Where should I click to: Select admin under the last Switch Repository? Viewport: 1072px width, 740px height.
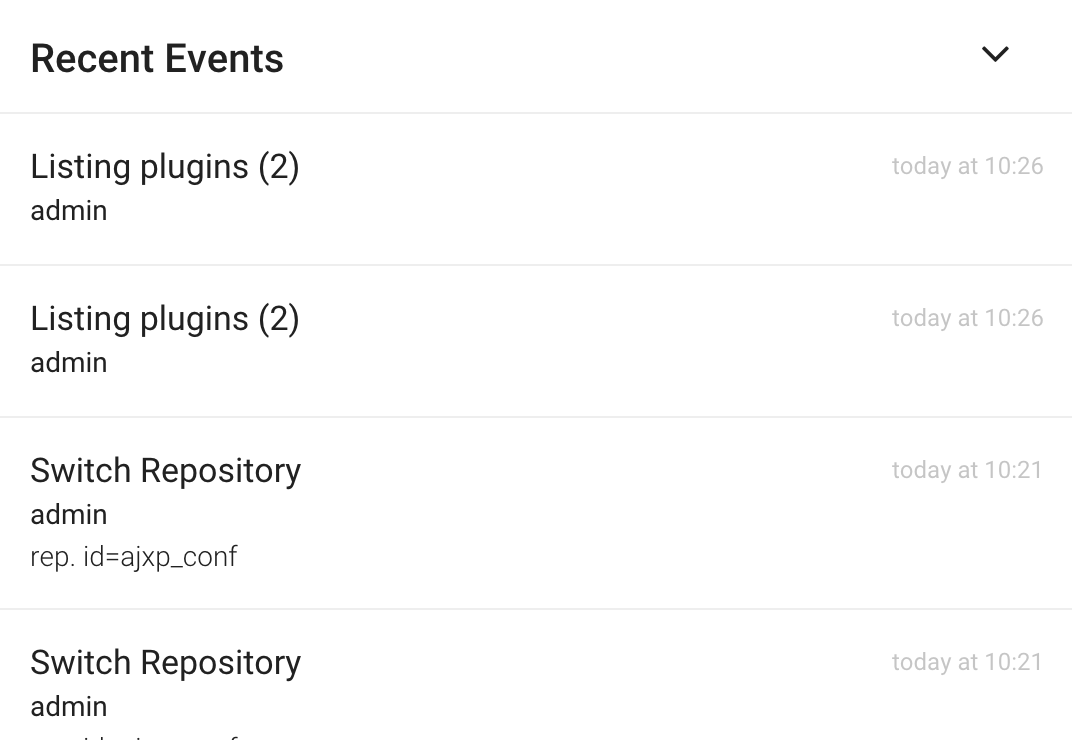click(69, 706)
